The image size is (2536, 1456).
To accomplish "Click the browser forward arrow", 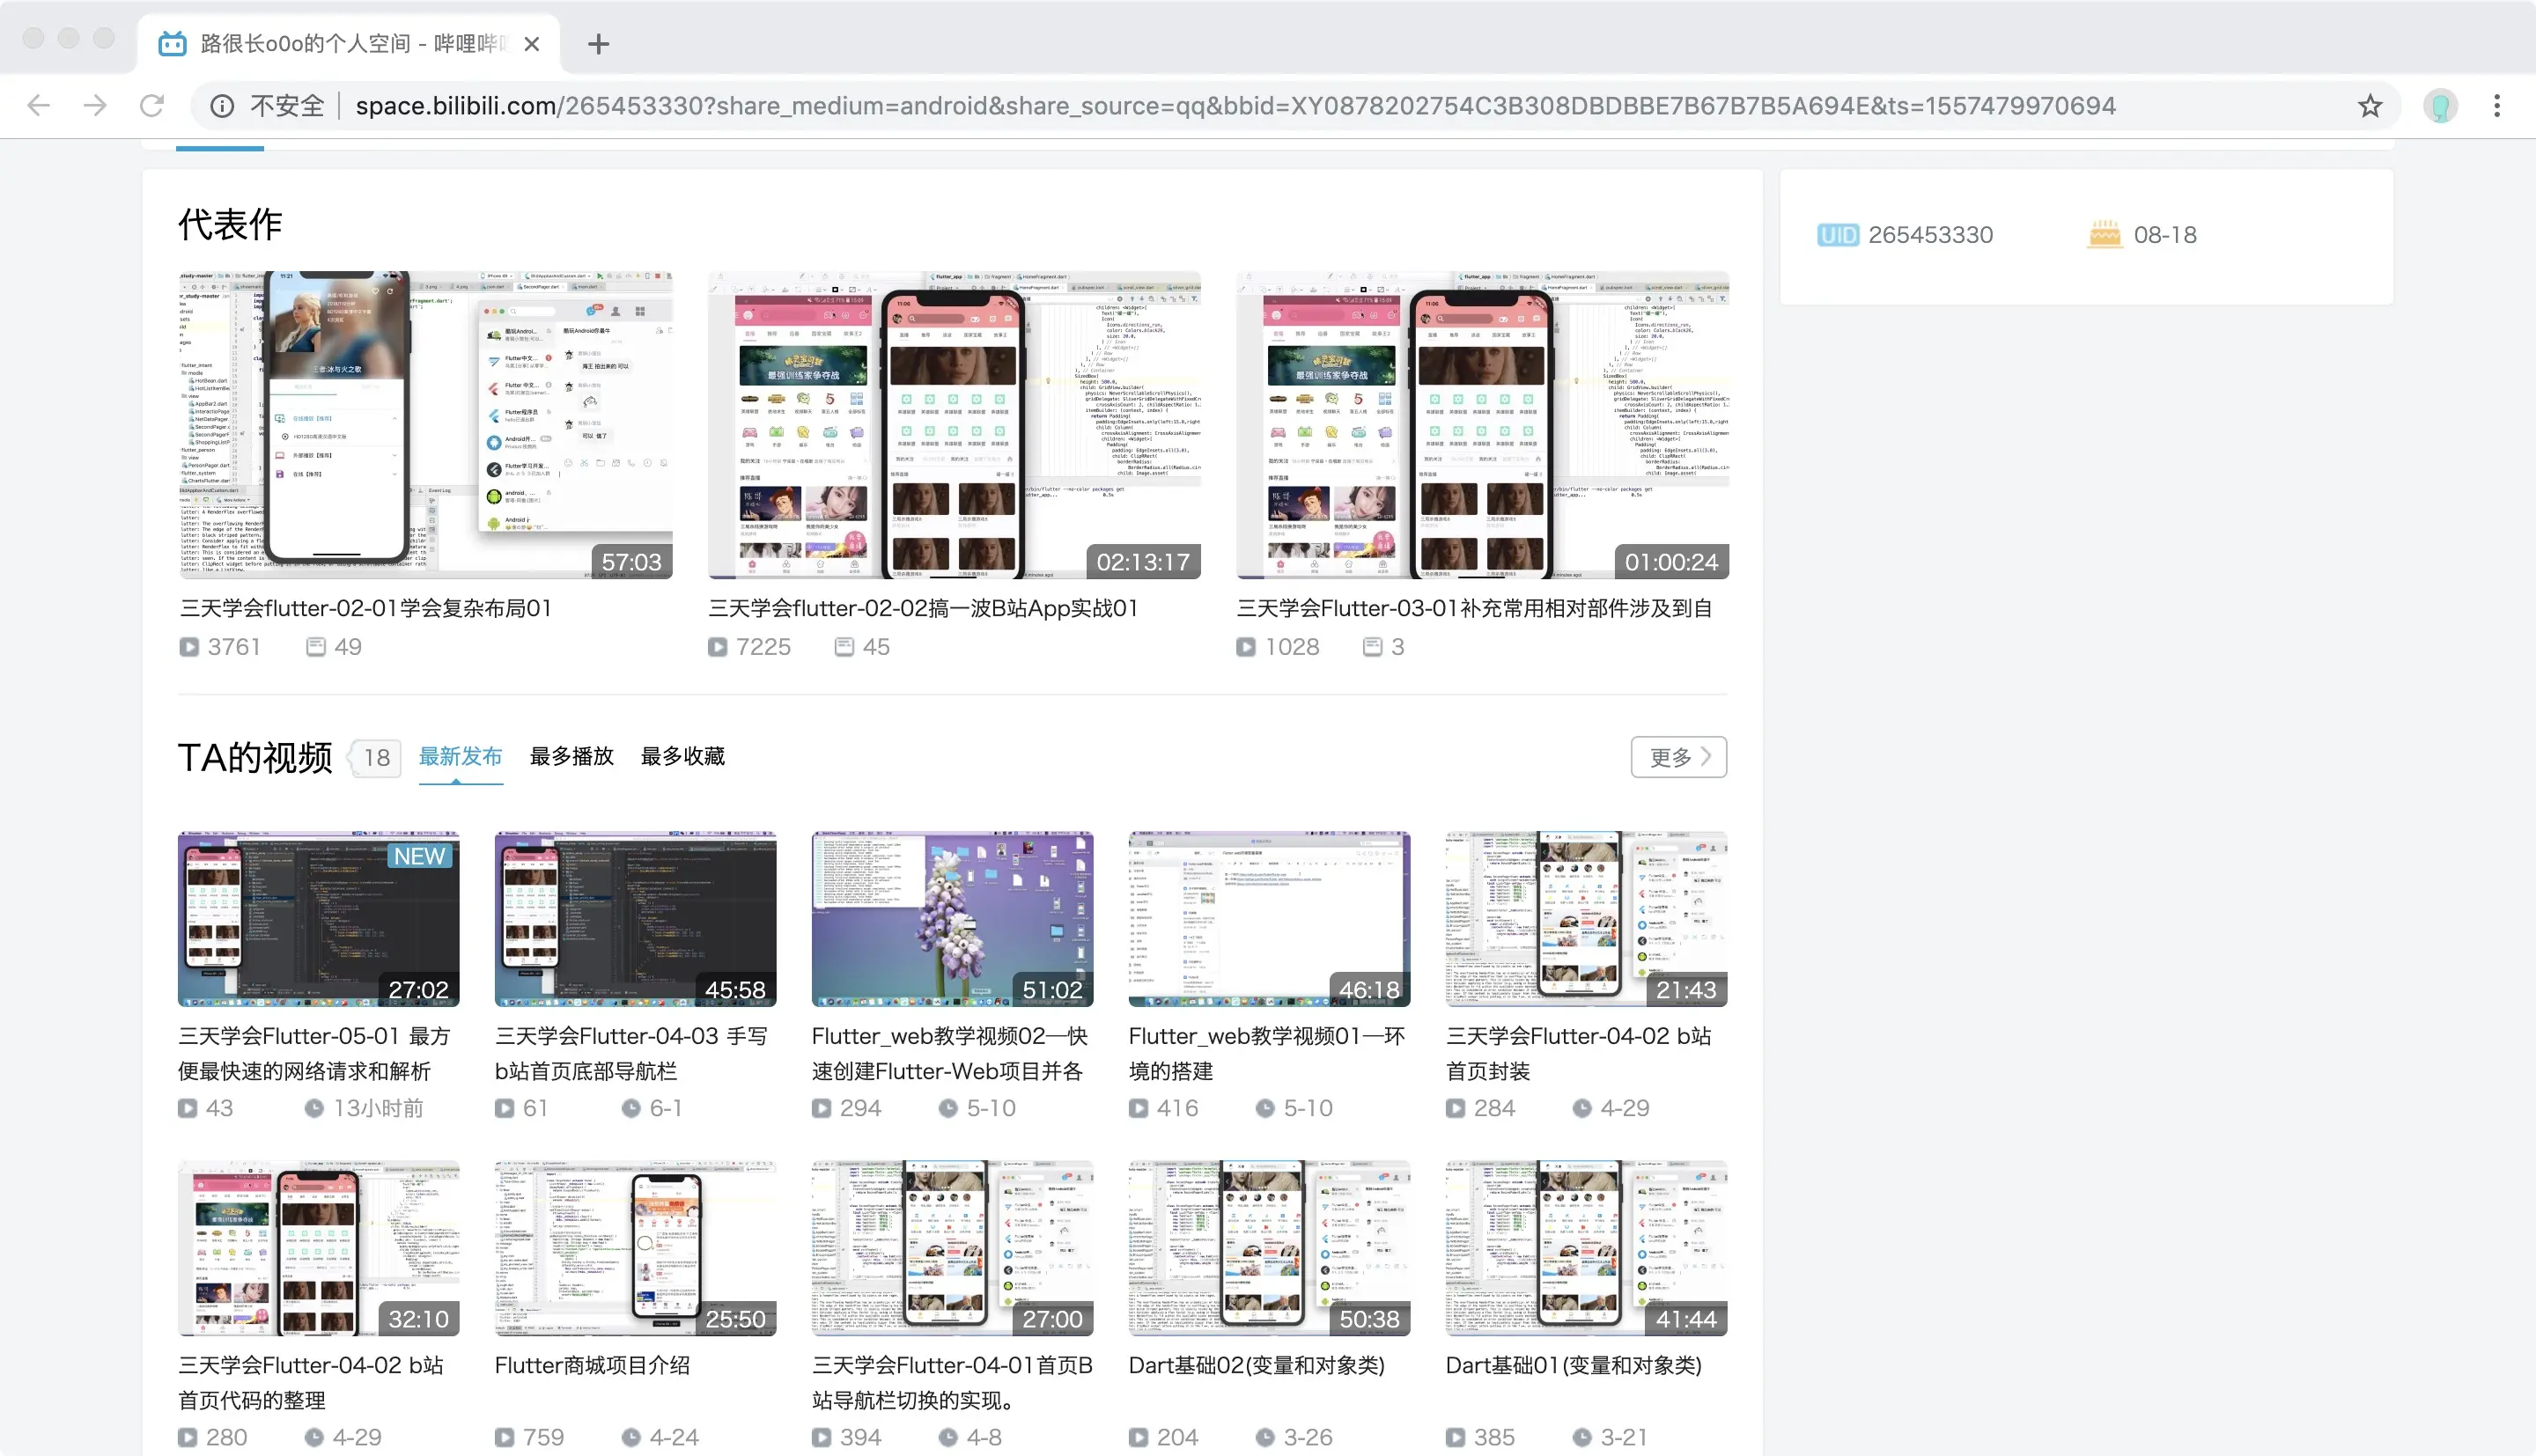I will pyautogui.click(x=95, y=105).
